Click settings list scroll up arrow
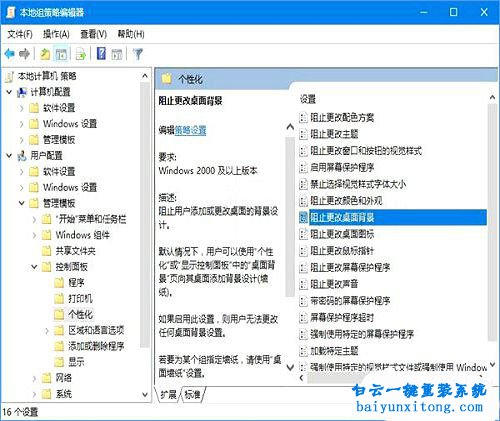Viewport: 500px width, 421px height. click(492, 97)
